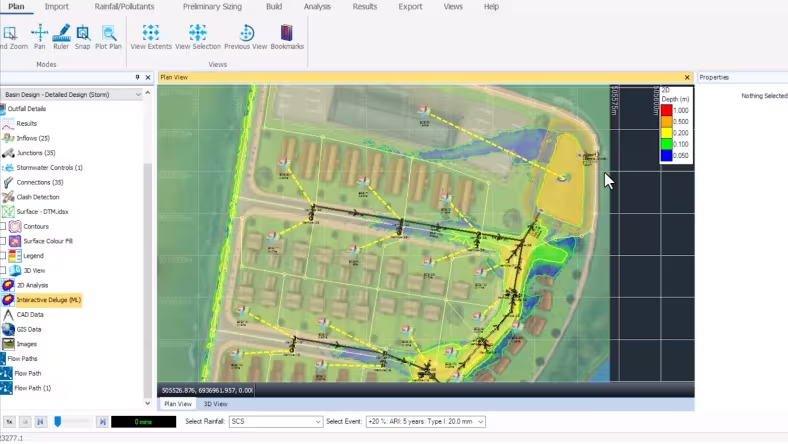Toggle the Contours checkbox

click(x=3, y=226)
